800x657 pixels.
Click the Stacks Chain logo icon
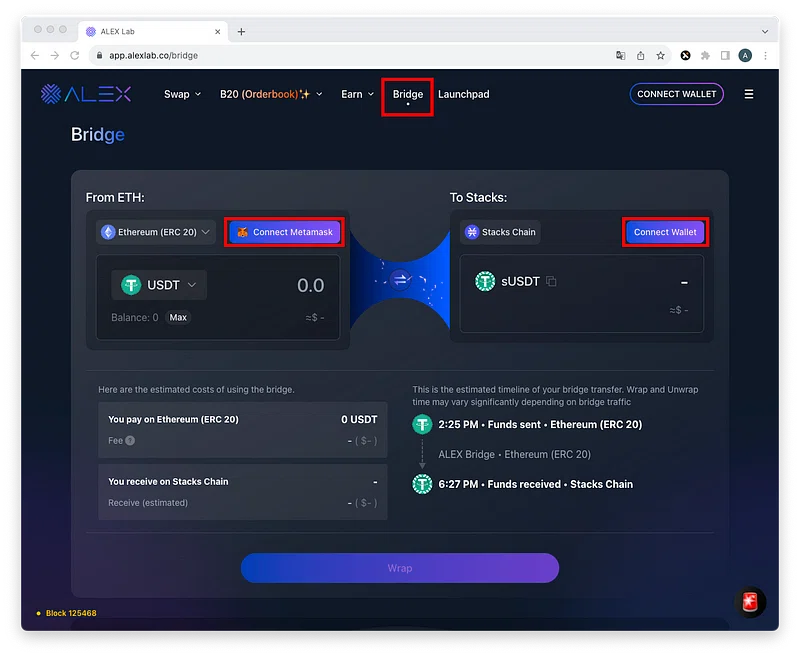tap(472, 232)
